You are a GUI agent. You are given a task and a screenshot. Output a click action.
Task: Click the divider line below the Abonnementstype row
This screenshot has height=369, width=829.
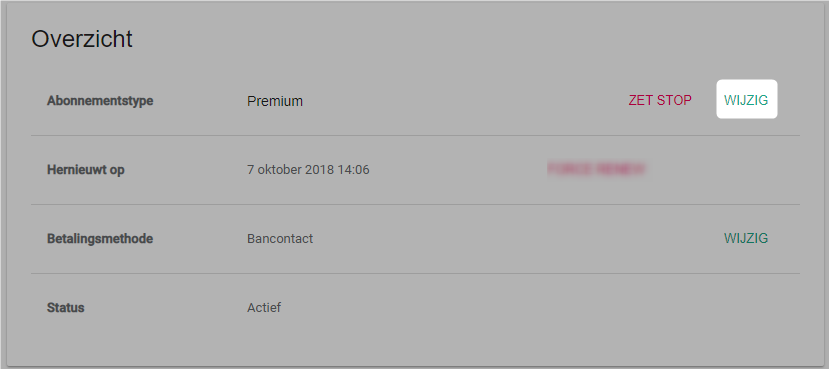415,135
